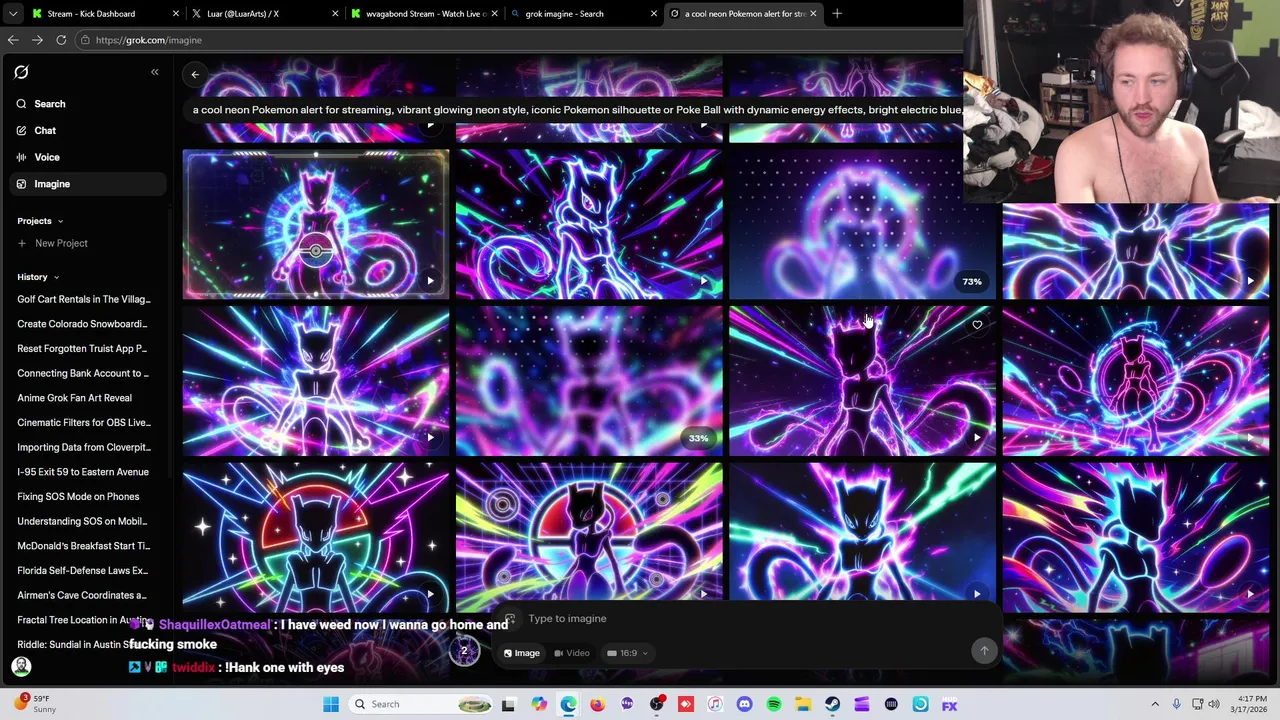Click the heart icon on hovered Mewtwo image

(977, 325)
